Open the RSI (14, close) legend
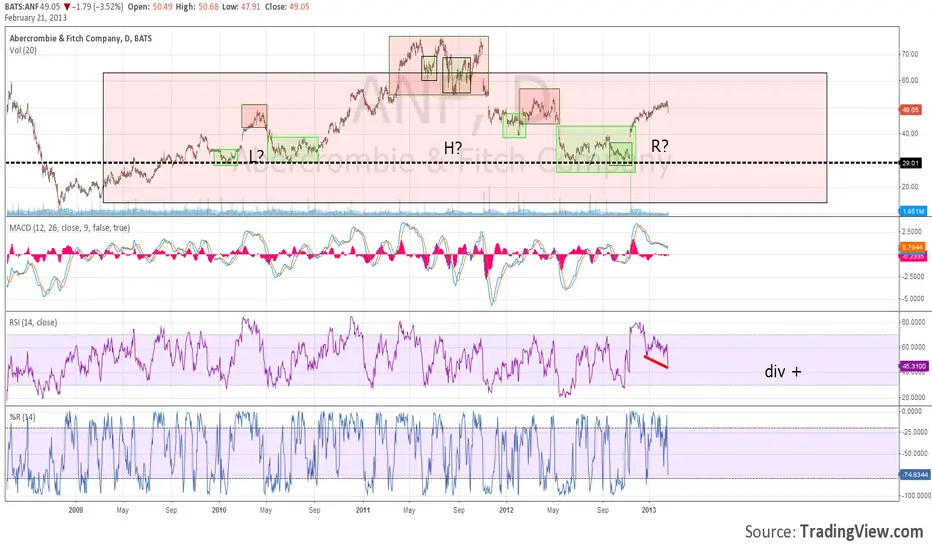The width and height of the screenshot is (932, 550). 33,322
